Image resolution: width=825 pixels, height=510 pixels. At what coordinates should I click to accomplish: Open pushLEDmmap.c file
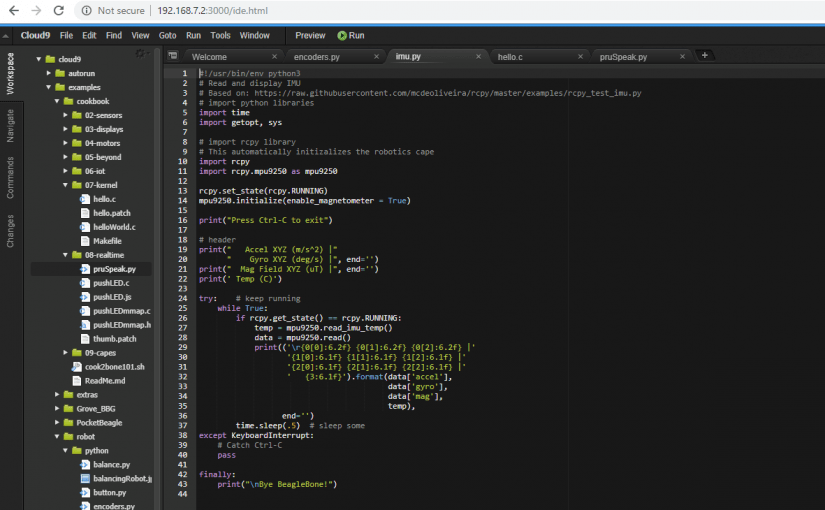coord(122,311)
